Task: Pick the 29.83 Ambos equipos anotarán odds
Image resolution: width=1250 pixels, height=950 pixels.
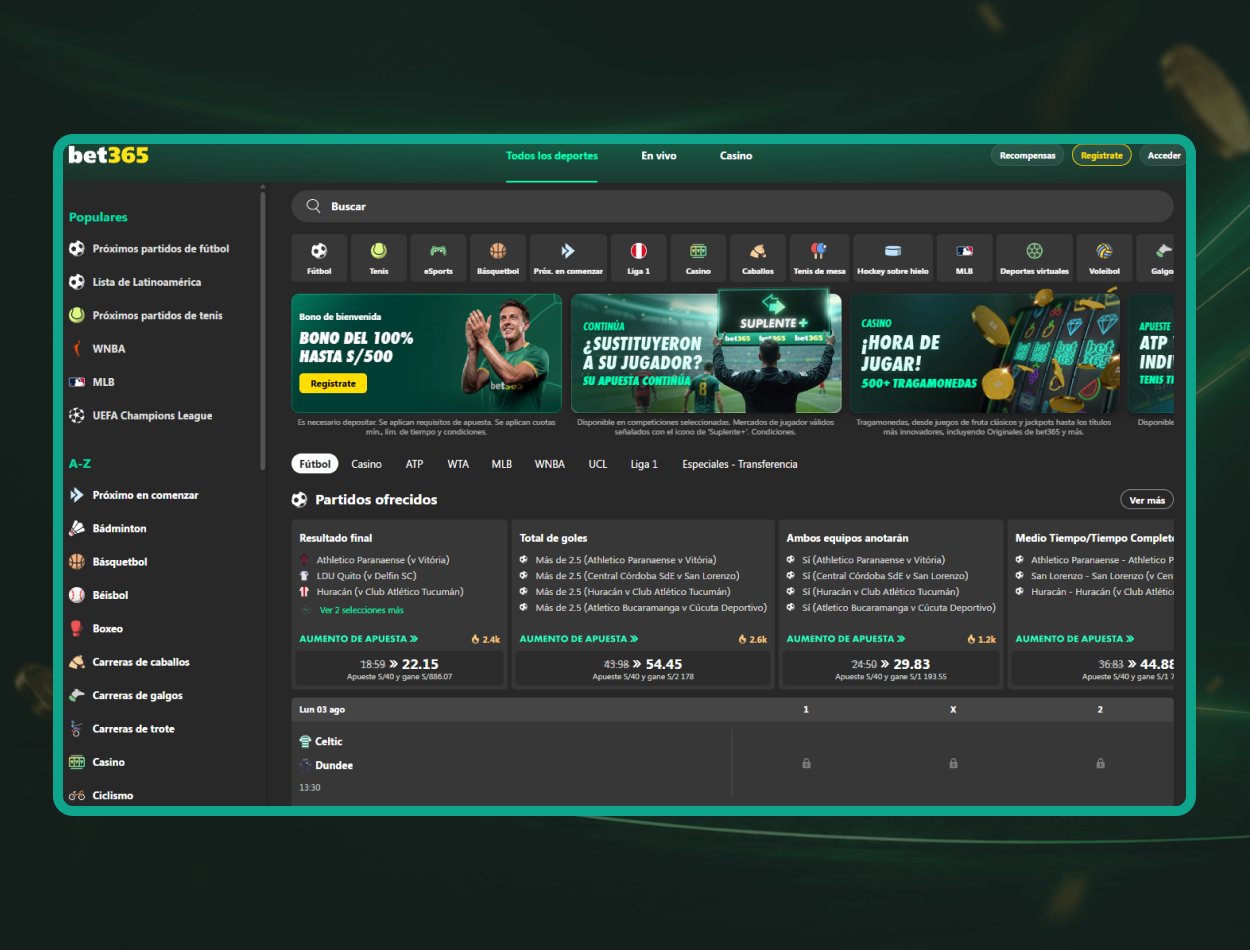Action: (x=890, y=668)
